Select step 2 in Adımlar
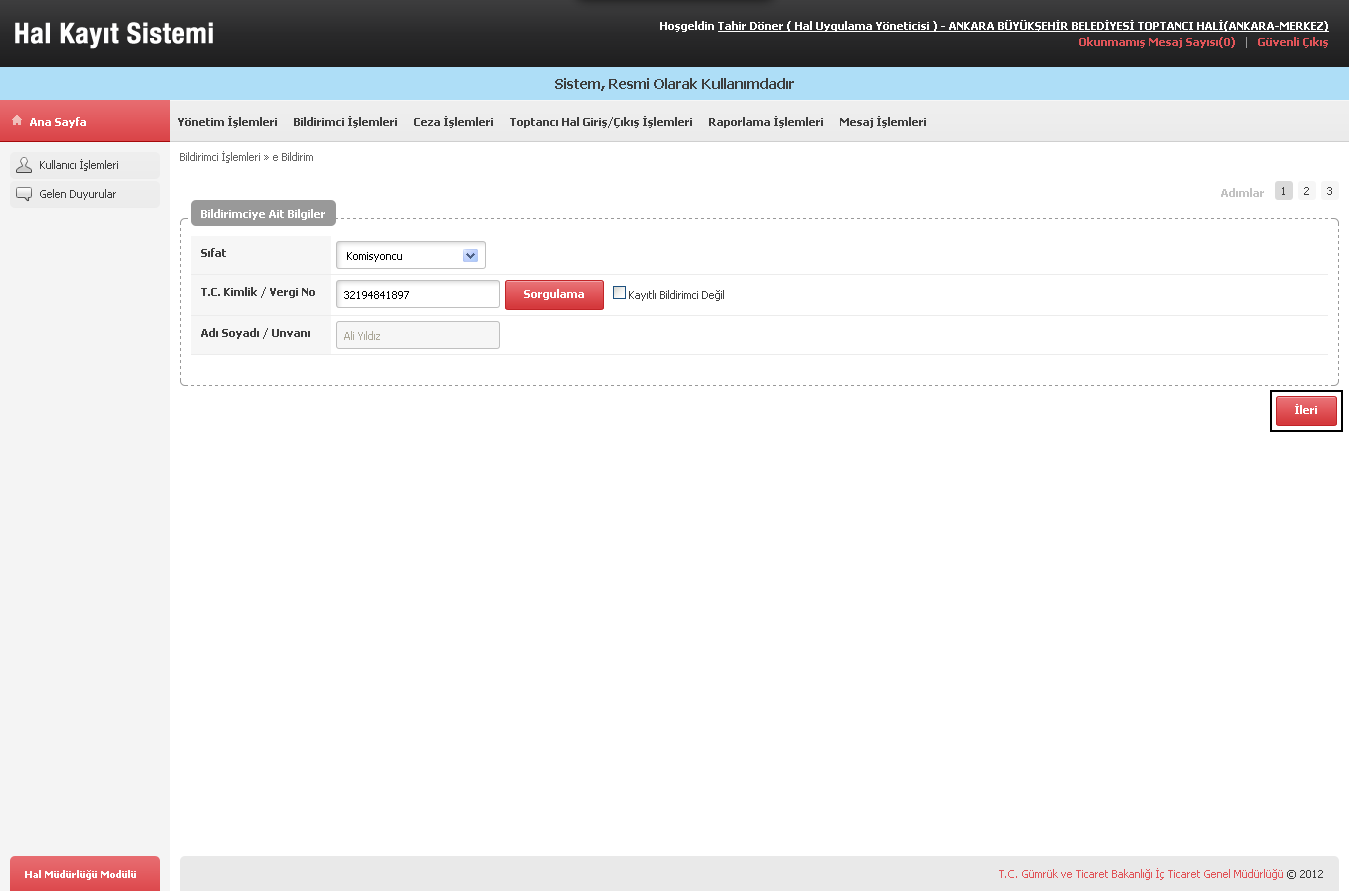Viewport: 1349px width, 891px height. (x=1306, y=191)
